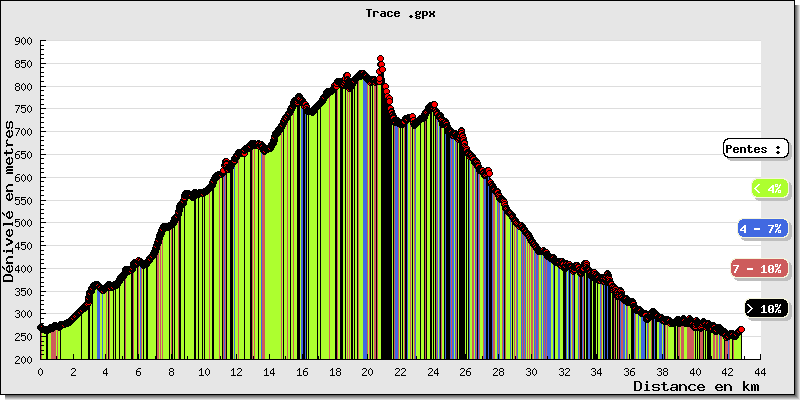This screenshot has height=400, width=800.
Task: Click the '22' tick on the distance axis
Action: pos(400,371)
